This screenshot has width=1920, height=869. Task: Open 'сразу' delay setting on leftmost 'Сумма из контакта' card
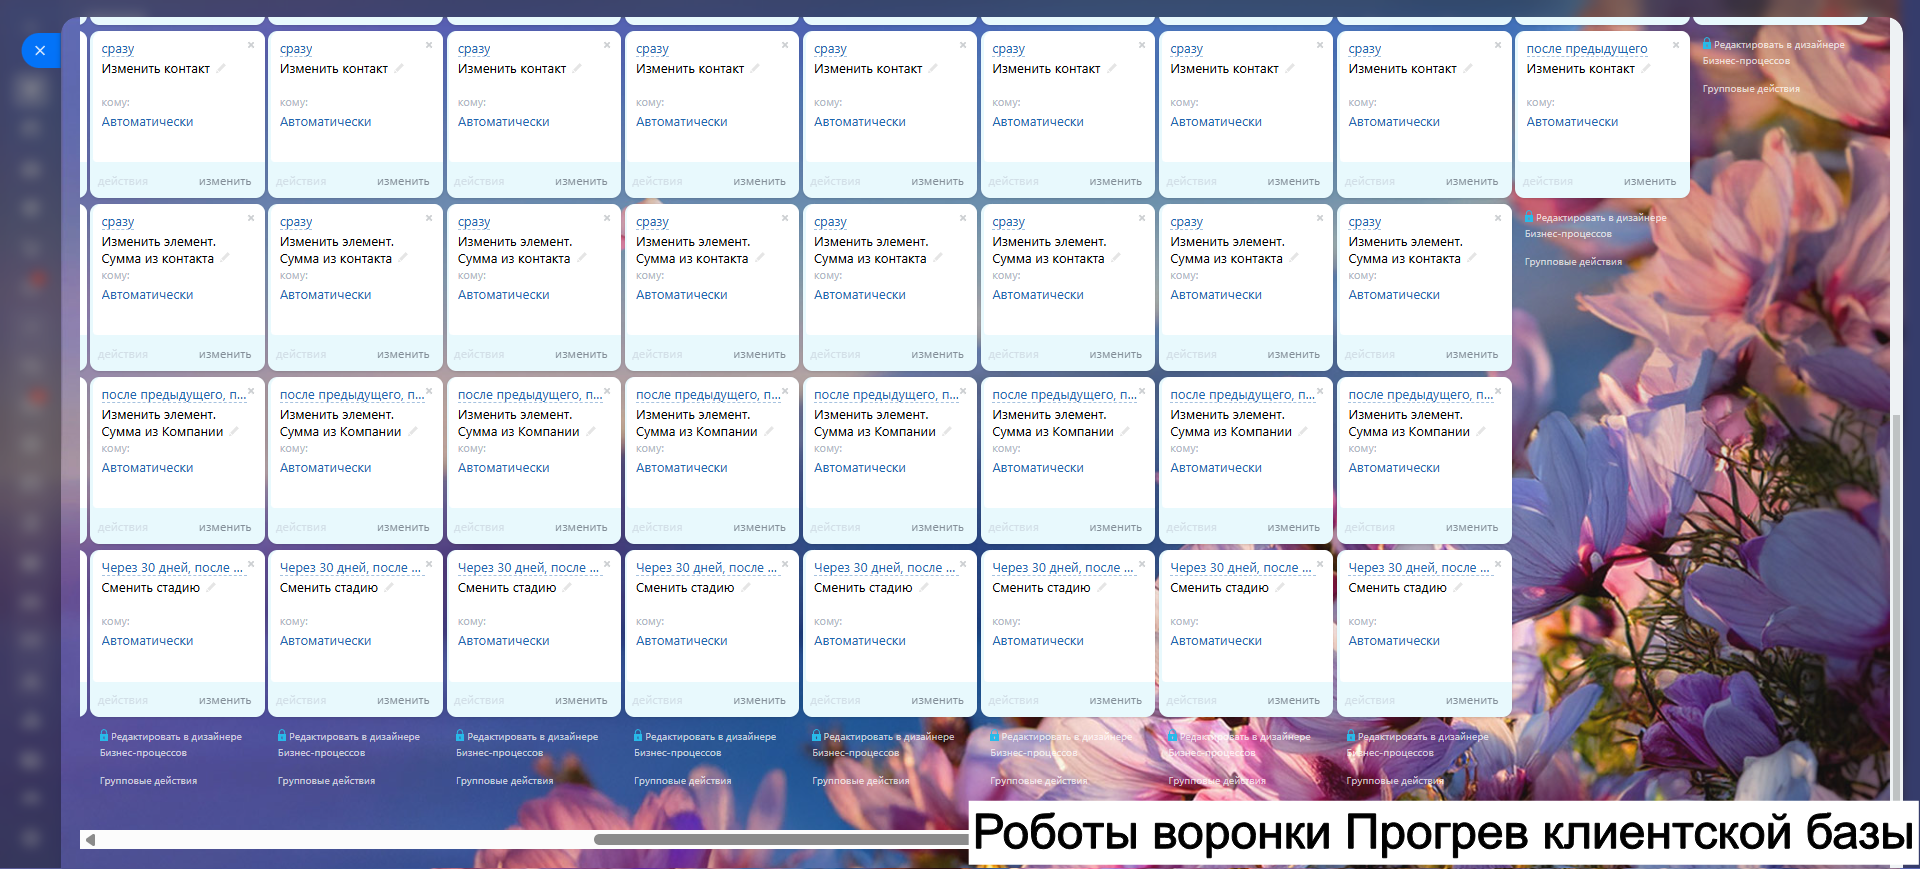118,222
